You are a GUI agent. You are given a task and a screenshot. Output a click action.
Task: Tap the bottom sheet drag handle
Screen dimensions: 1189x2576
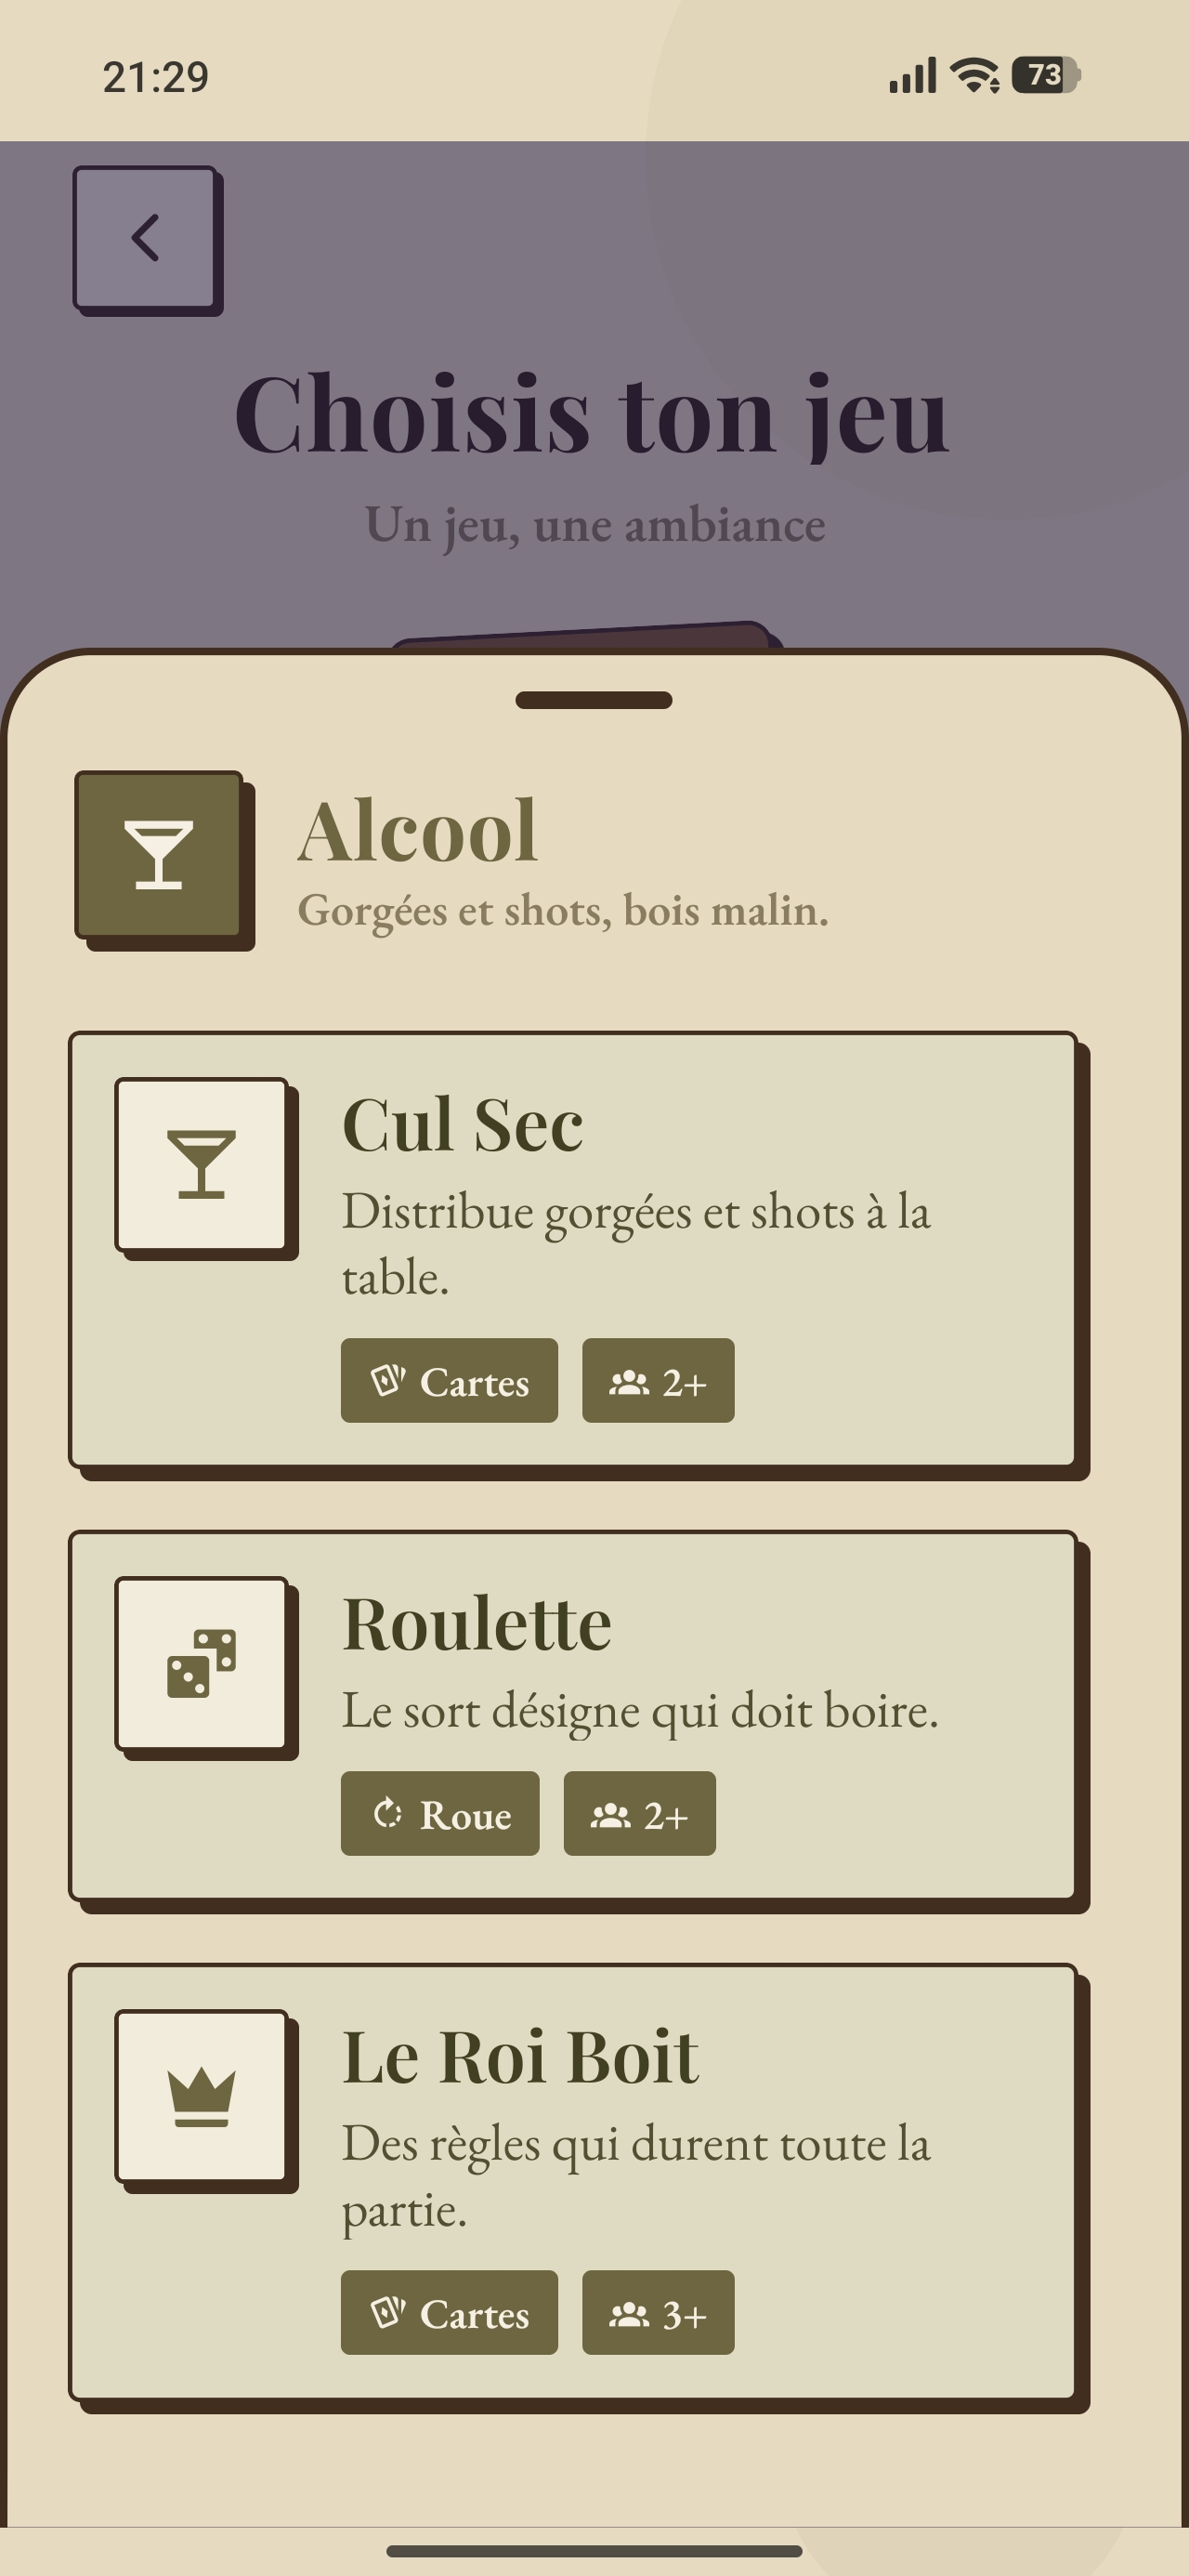tap(594, 700)
